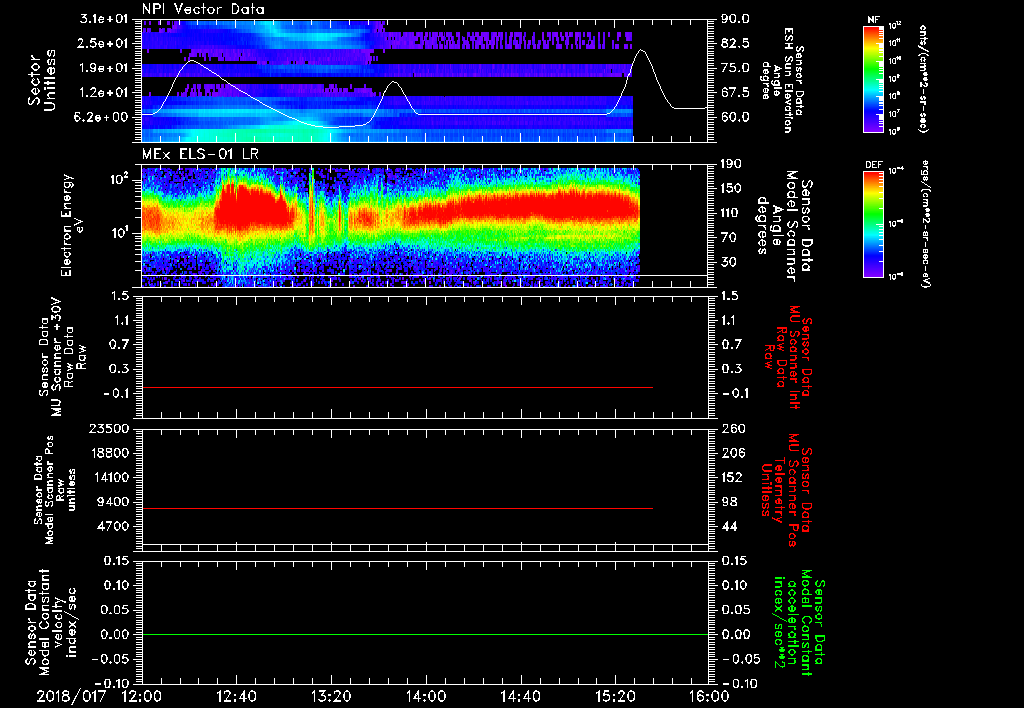Click the red line in Scanner Pos plot

tap(397, 508)
